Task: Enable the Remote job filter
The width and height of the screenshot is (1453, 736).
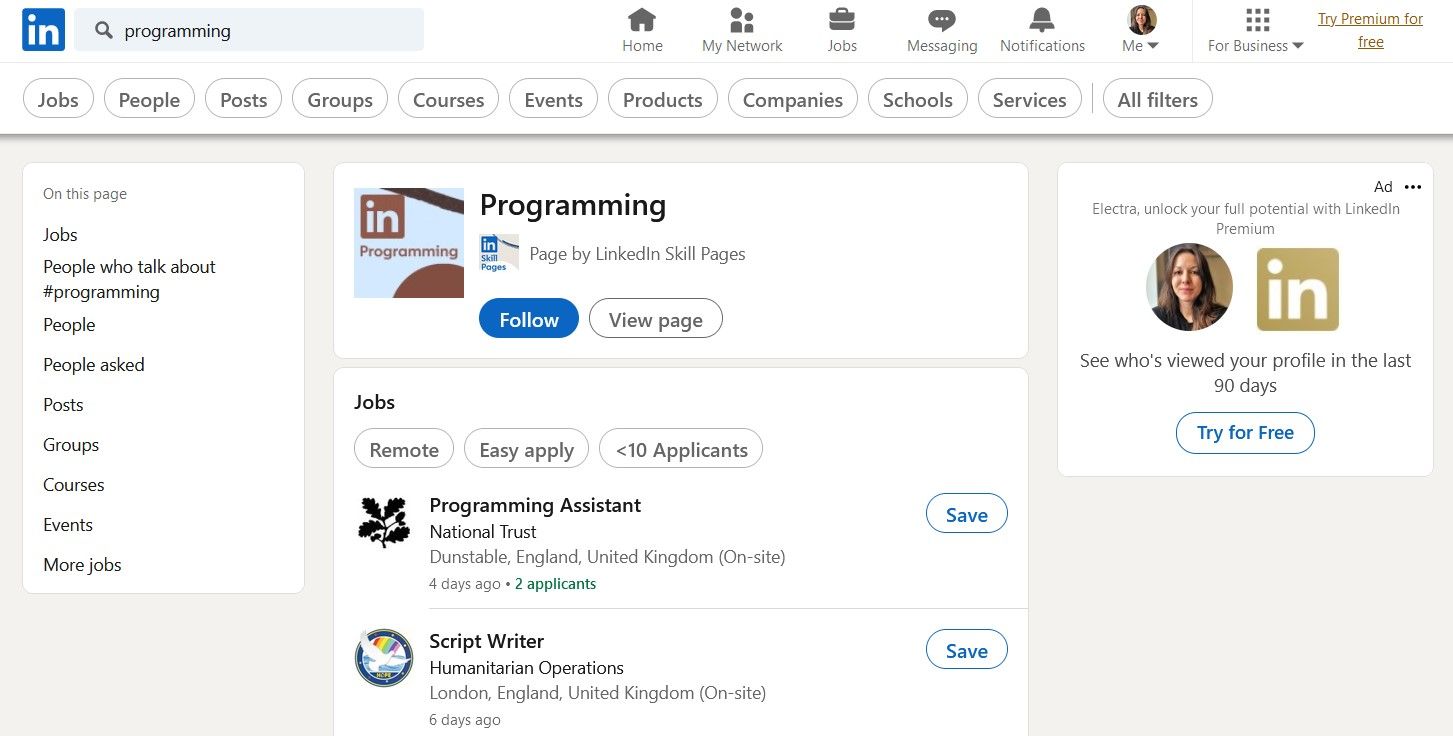Action: pos(403,449)
